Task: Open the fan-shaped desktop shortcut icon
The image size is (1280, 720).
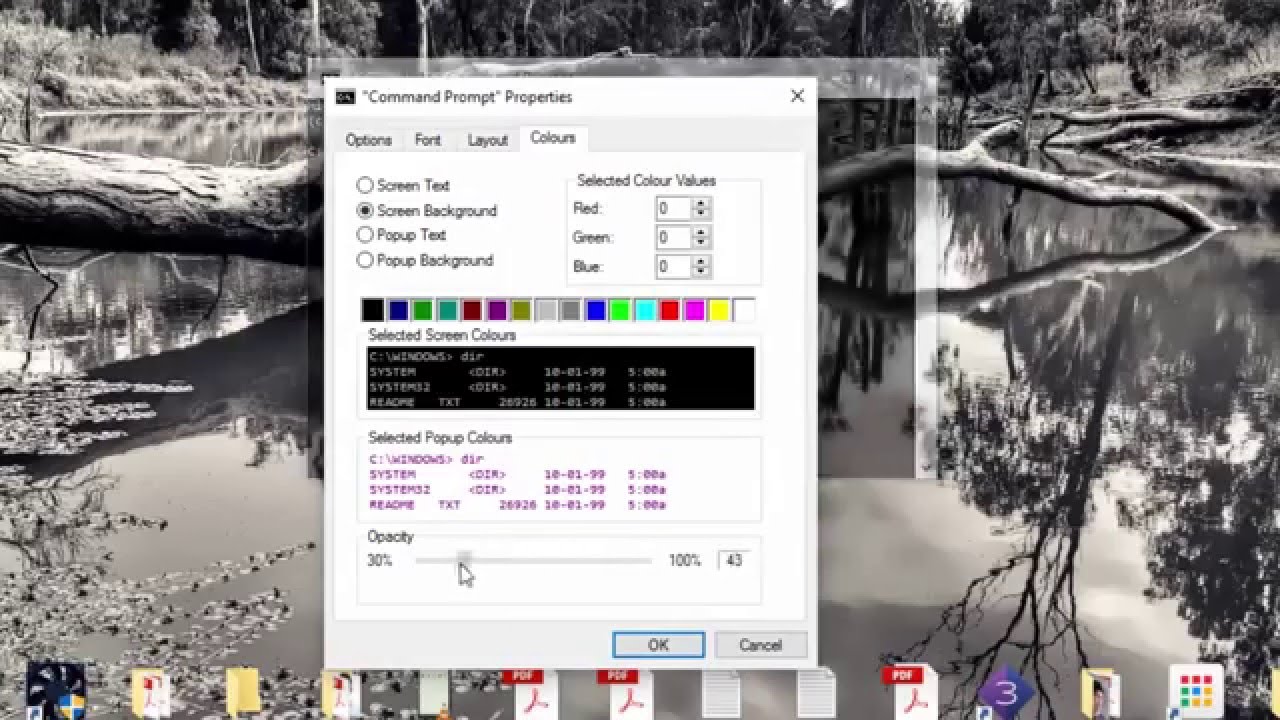Action: pos(55,691)
